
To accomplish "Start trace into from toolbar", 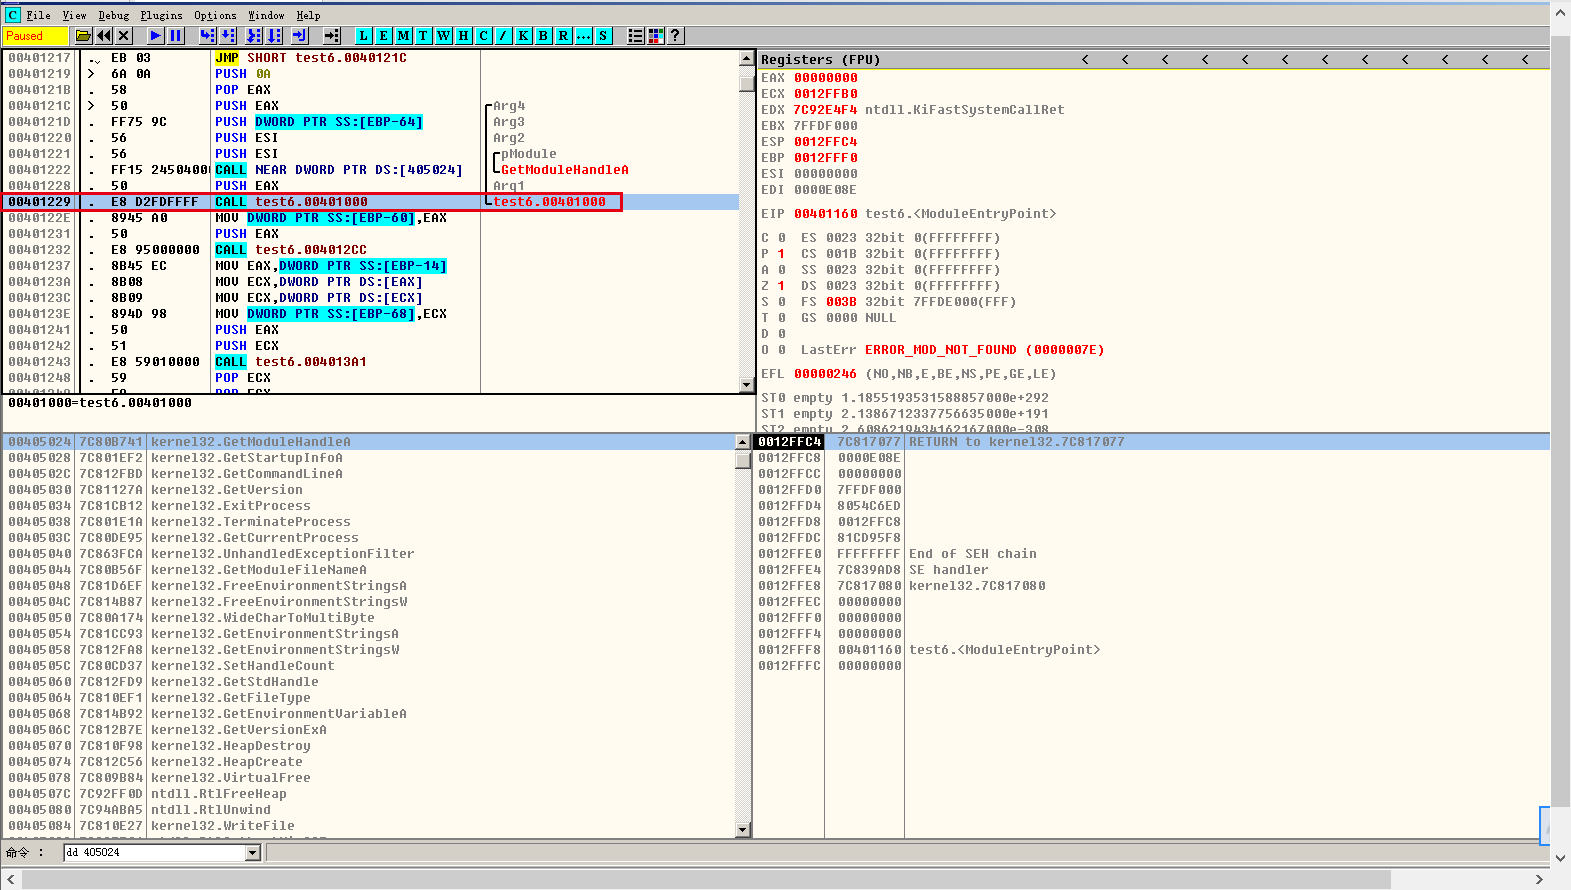I will (x=254, y=36).
